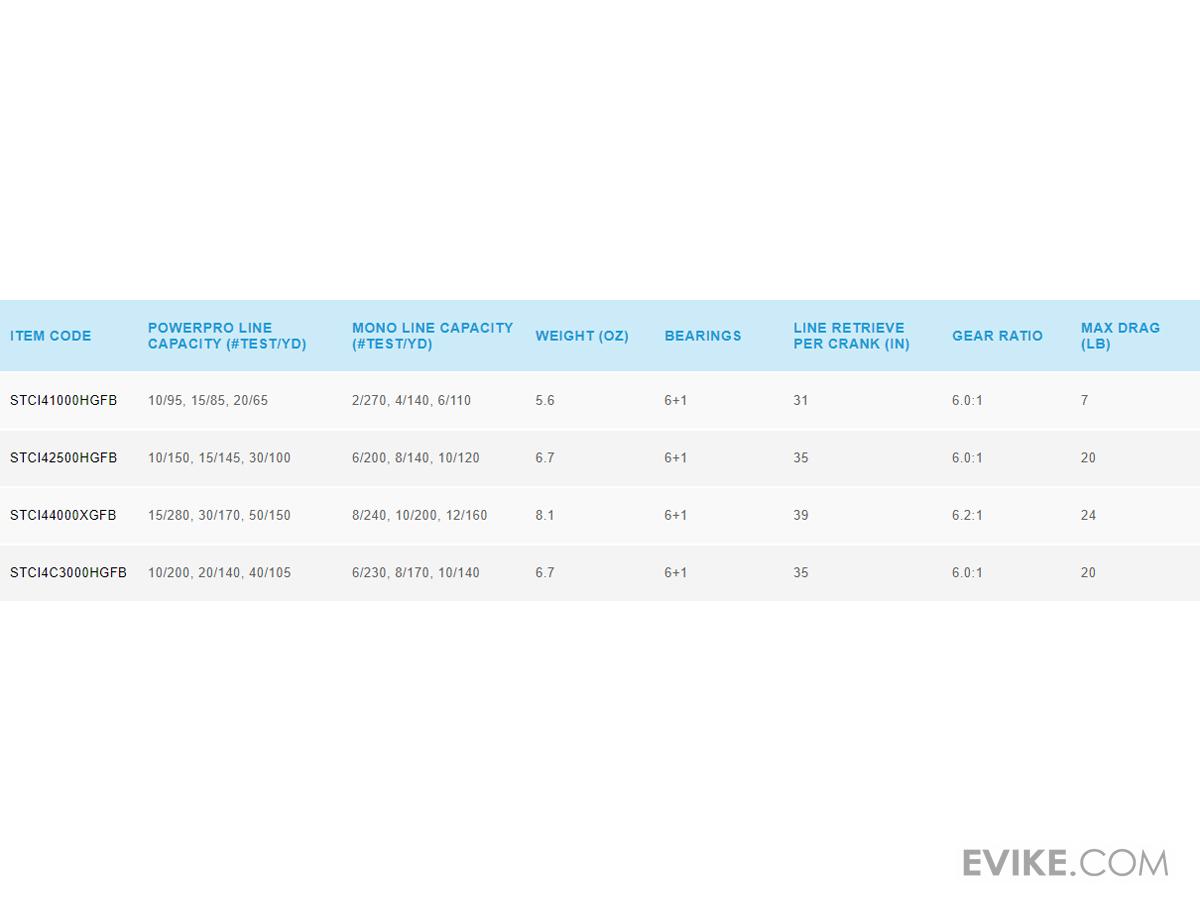Select the PowerPro Line Capacity column header
Screen dimensions: 1200x900
[x=227, y=336]
